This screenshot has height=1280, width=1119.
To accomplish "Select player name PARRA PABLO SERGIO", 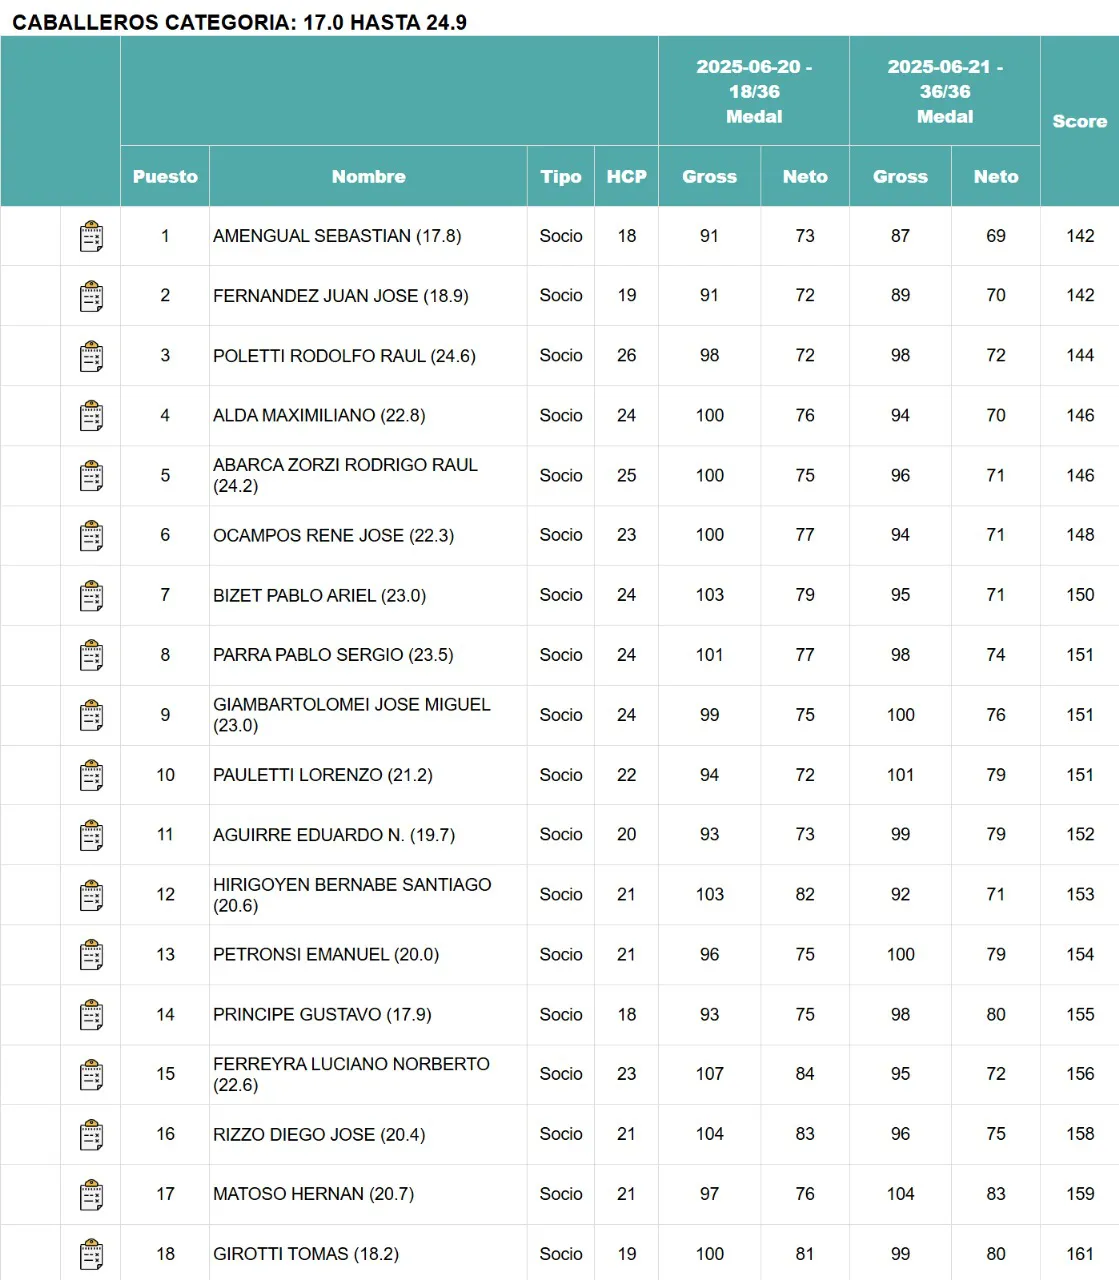I will 333,655.
